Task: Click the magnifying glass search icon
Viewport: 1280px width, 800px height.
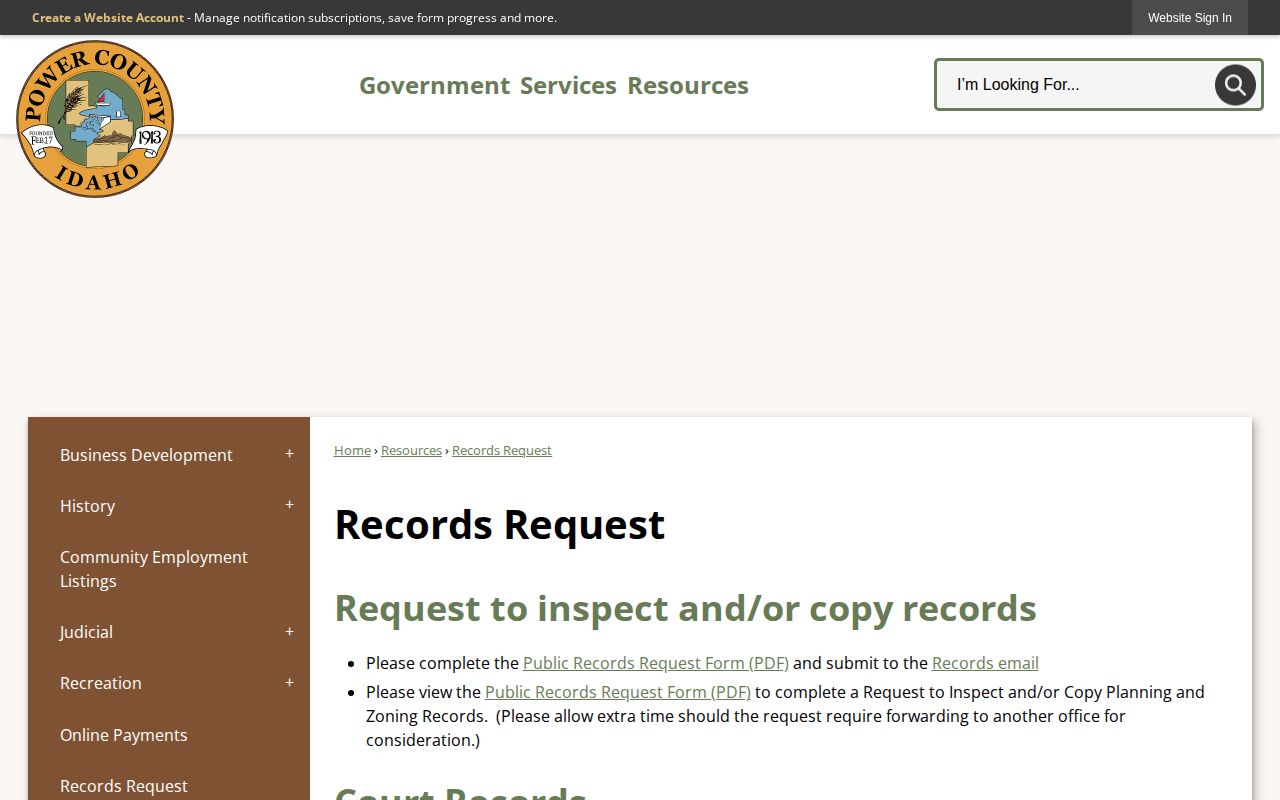Action: (x=1235, y=85)
